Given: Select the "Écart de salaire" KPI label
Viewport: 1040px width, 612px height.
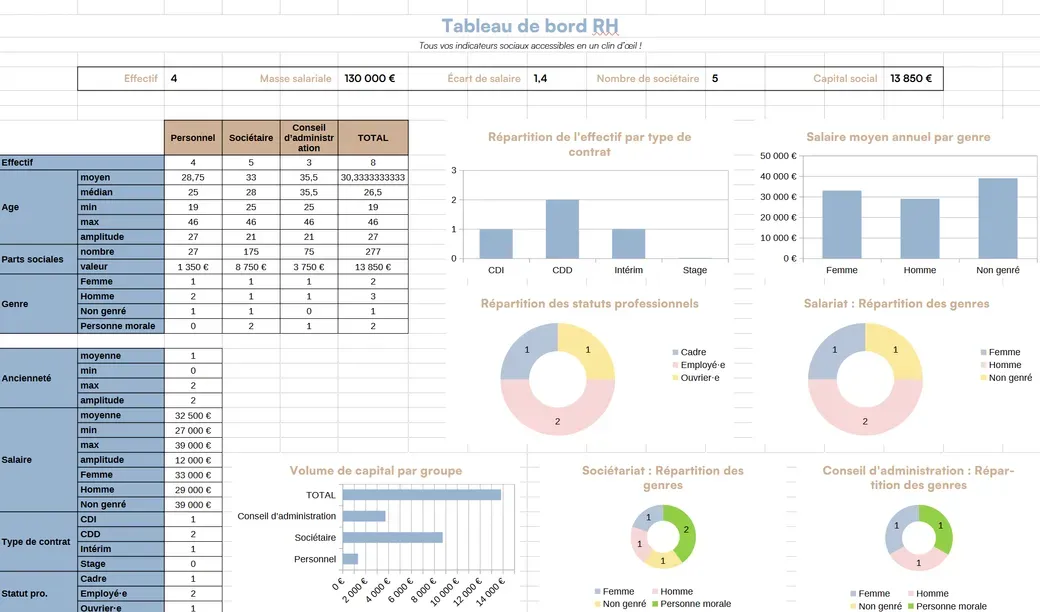Looking at the screenshot, I should tap(484, 78).
